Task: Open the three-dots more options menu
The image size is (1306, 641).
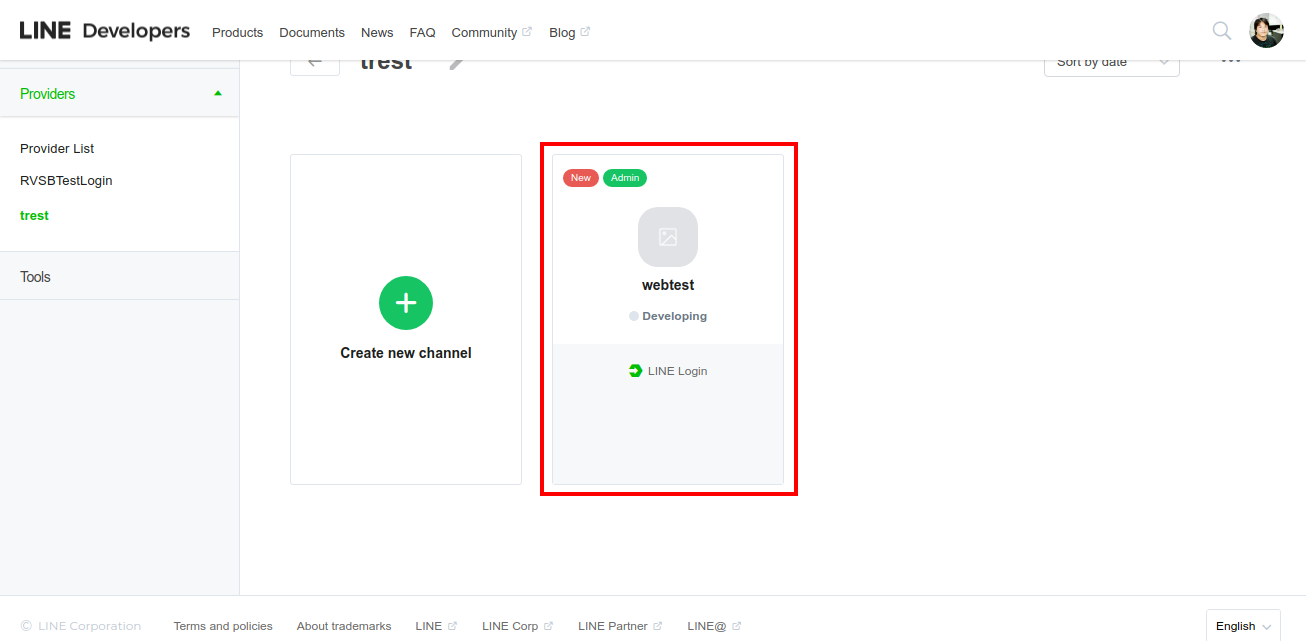Action: (1231, 62)
